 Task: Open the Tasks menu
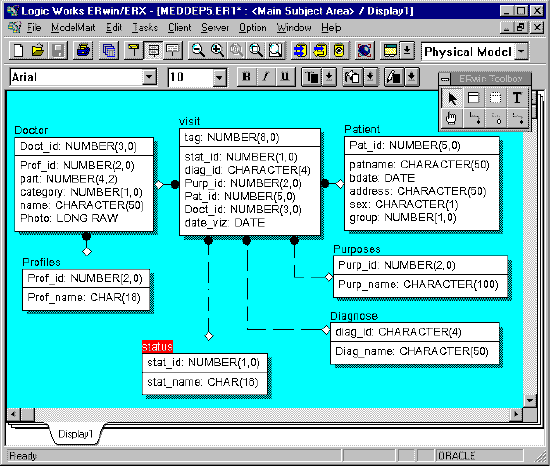[x=145, y=28]
